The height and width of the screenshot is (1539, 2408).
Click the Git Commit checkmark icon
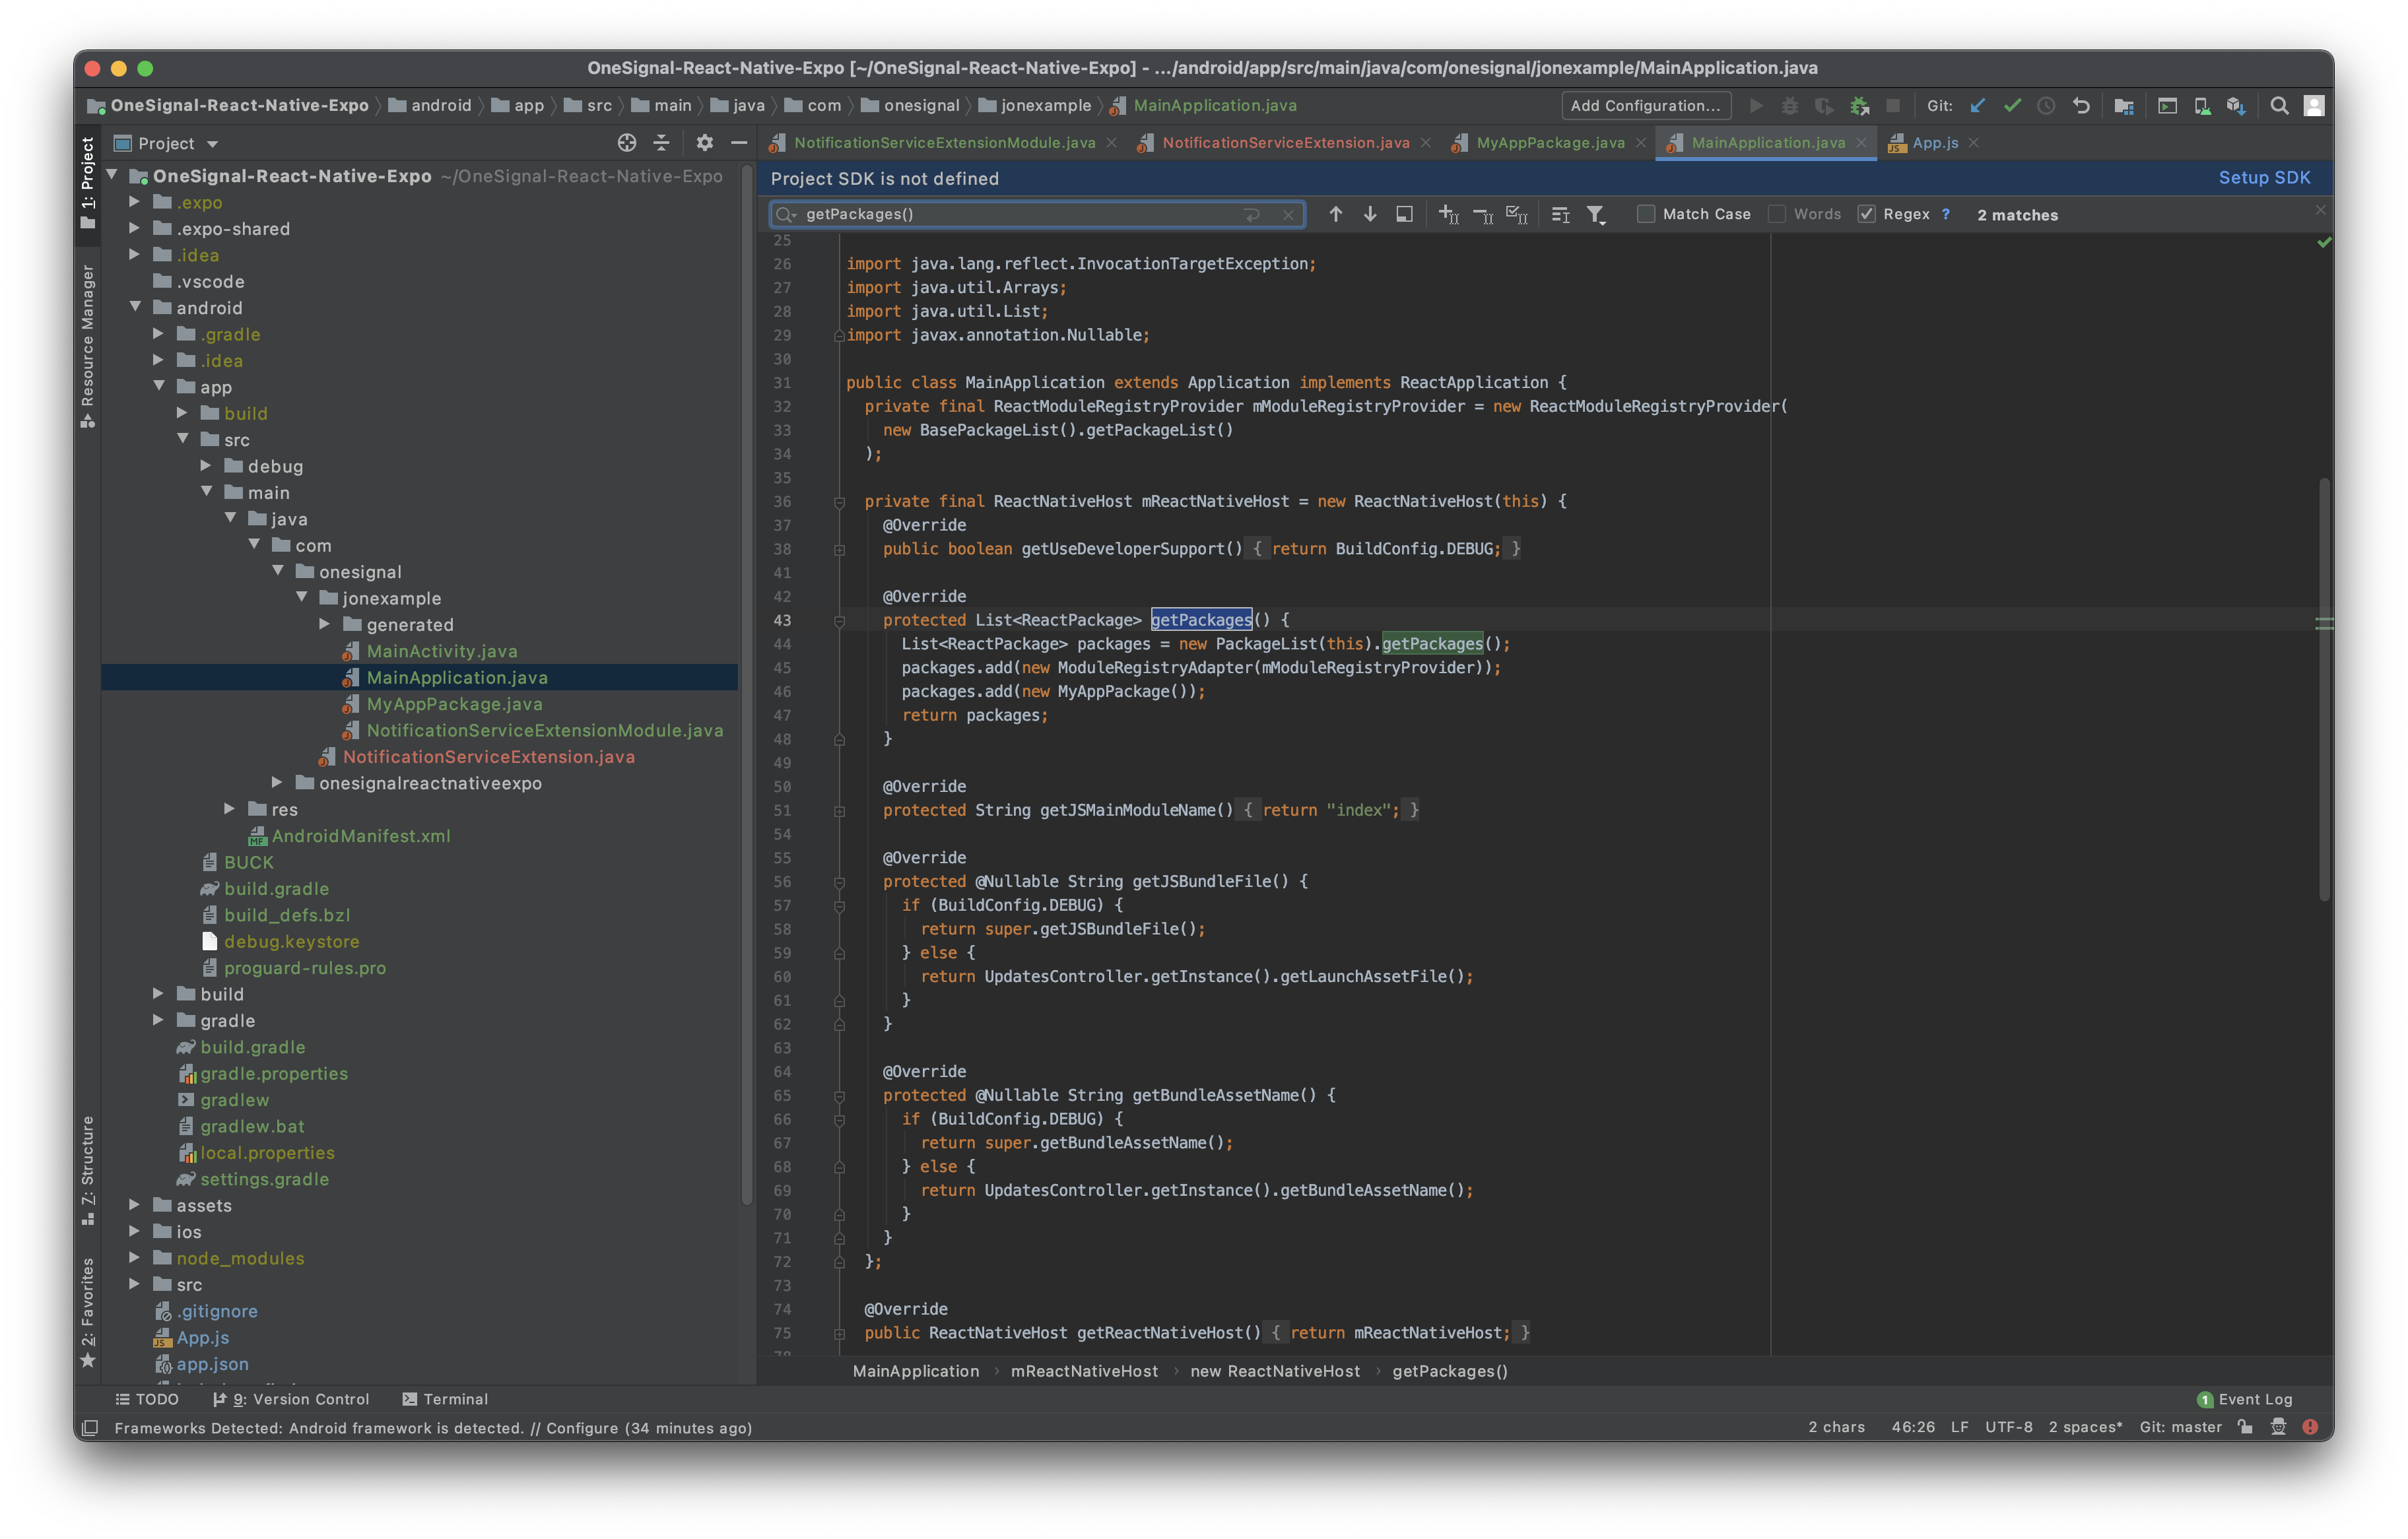(2012, 106)
